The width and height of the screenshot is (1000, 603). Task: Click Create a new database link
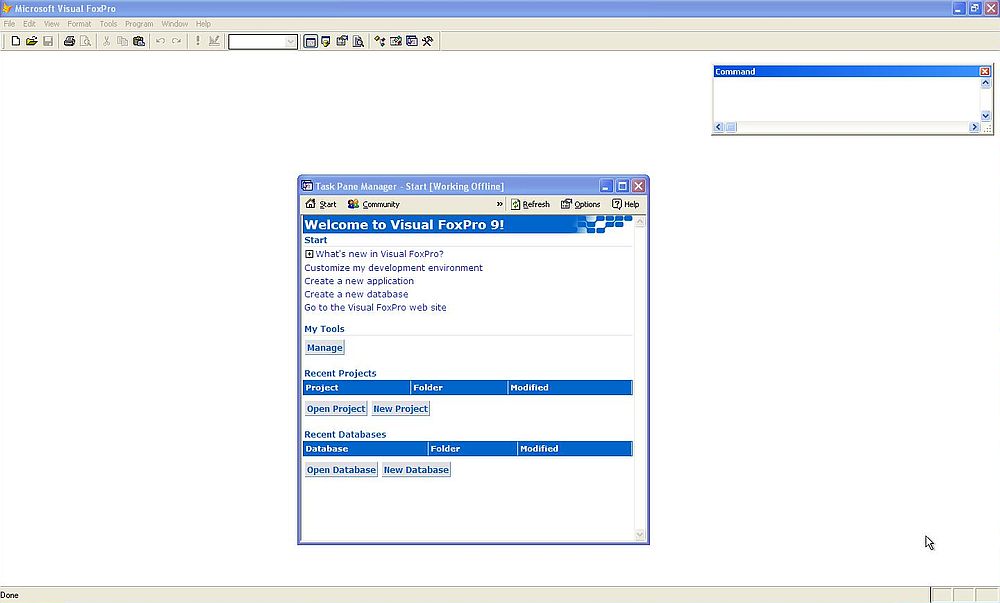pyautogui.click(x=357, y=294)
